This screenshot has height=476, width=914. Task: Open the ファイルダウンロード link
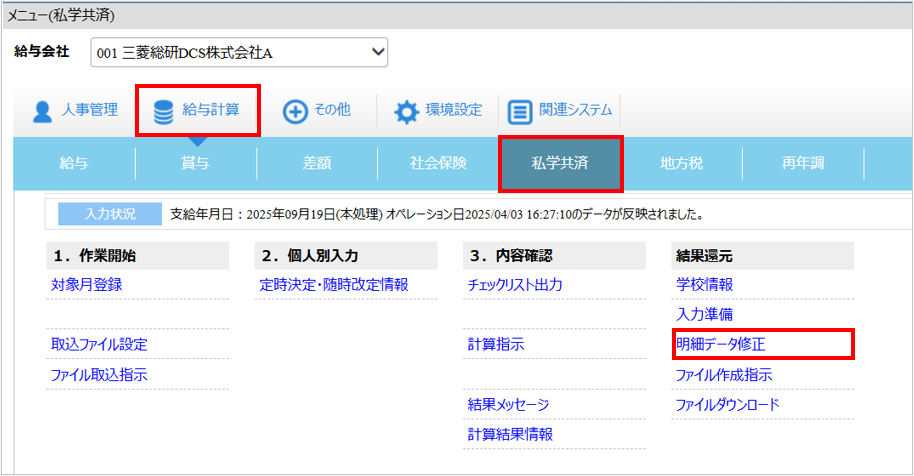[727, 404]
